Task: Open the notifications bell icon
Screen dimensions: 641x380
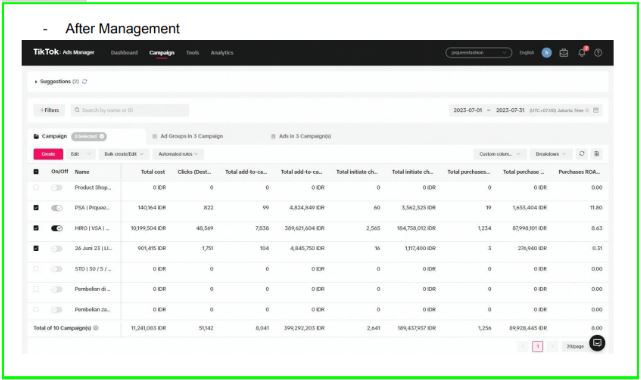Action: click(x=582, y=52)
